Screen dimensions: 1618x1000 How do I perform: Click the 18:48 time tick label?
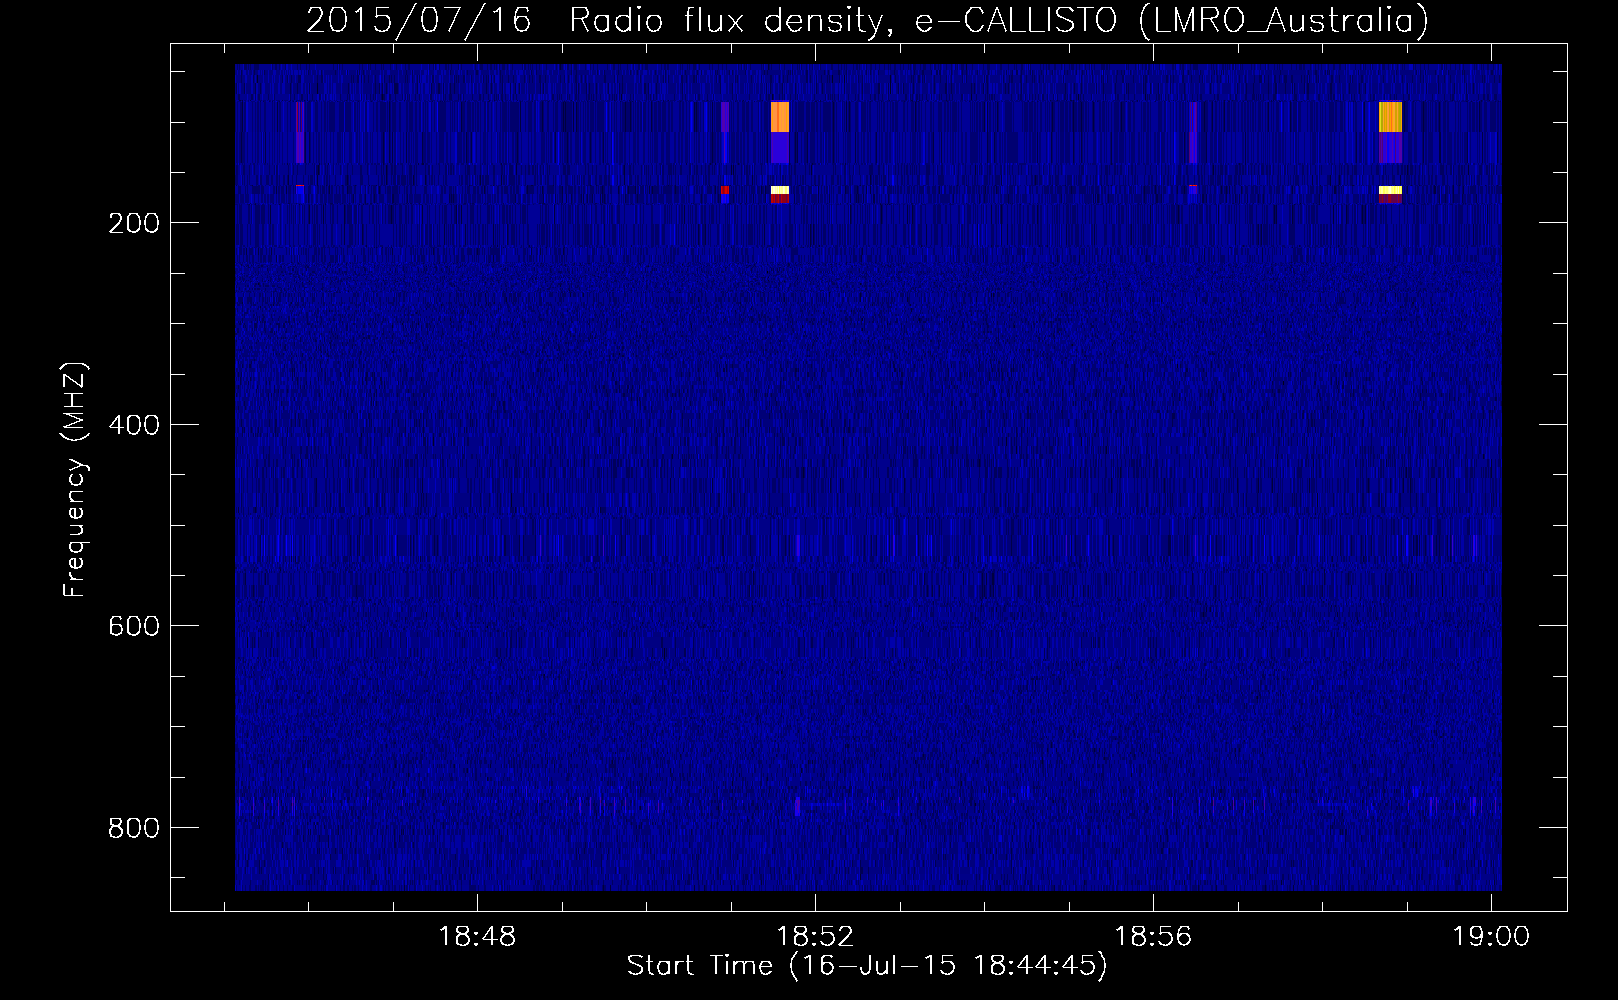[x=477, y=937]
